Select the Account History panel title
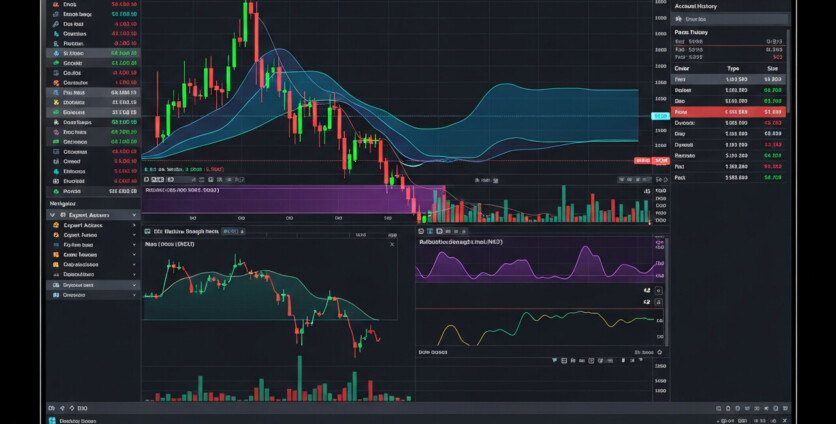The width and height of the screenshot is (836, 424). pyautogui.click(x=695, y=6)
